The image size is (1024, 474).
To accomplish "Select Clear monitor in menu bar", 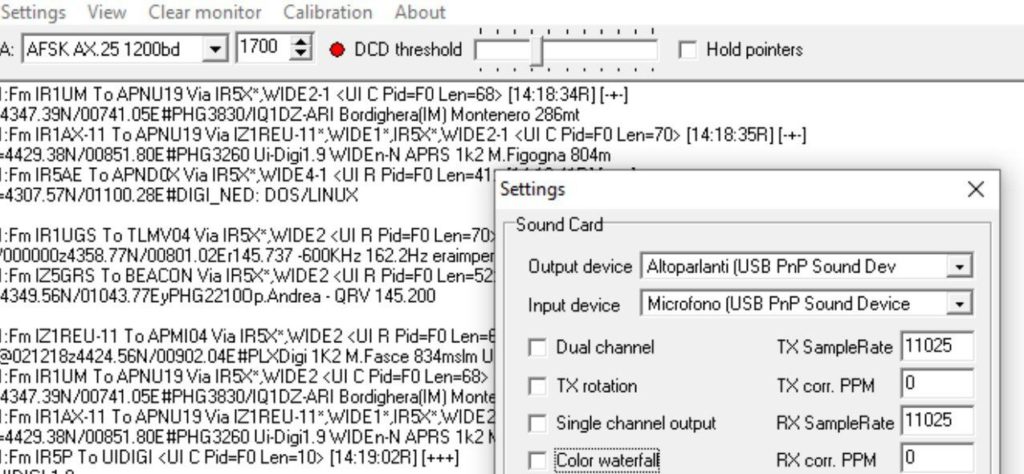I will [x=204, y=12].
